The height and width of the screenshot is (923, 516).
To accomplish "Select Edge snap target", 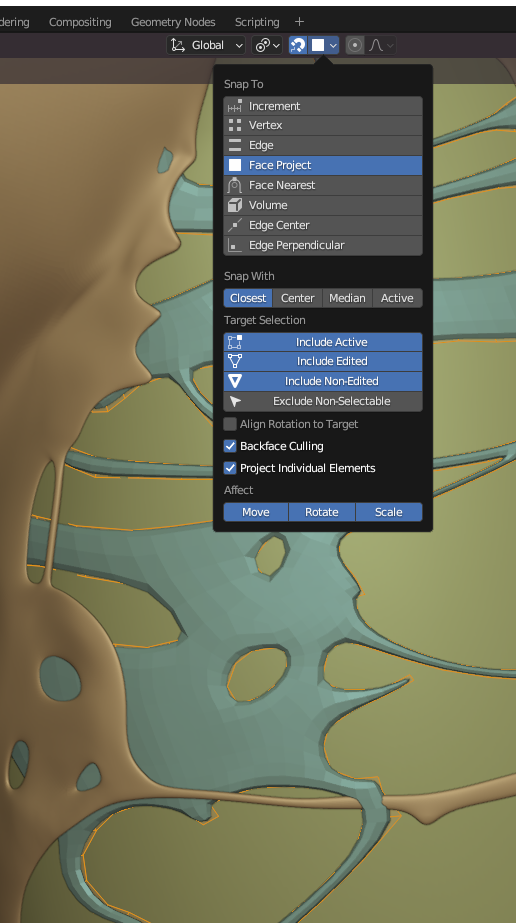I will pyautogui.click(x=323, y=145).
